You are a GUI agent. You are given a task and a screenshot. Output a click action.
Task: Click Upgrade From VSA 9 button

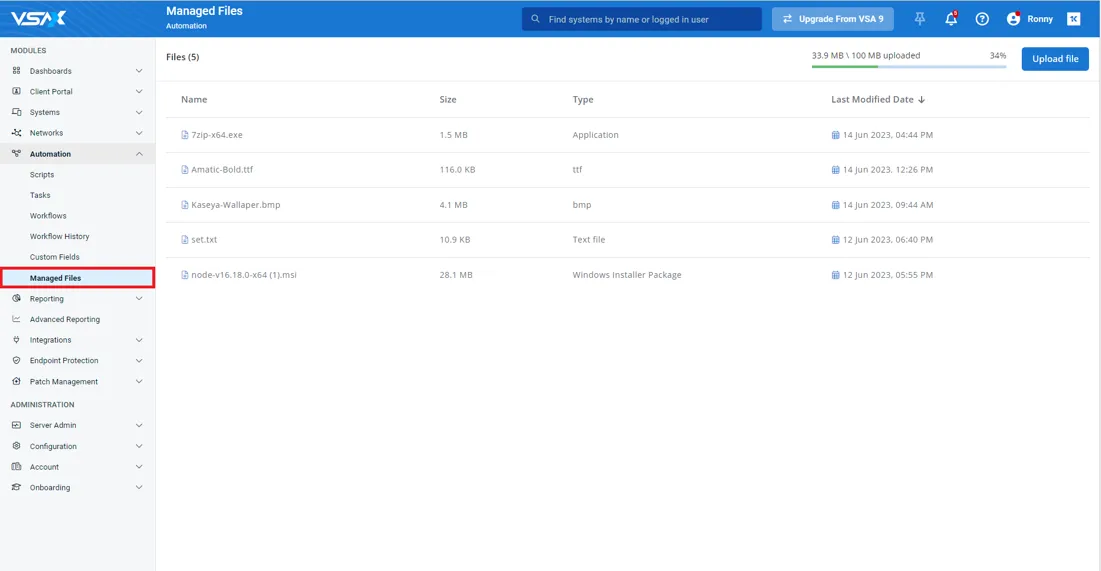[x=833, y=19]
